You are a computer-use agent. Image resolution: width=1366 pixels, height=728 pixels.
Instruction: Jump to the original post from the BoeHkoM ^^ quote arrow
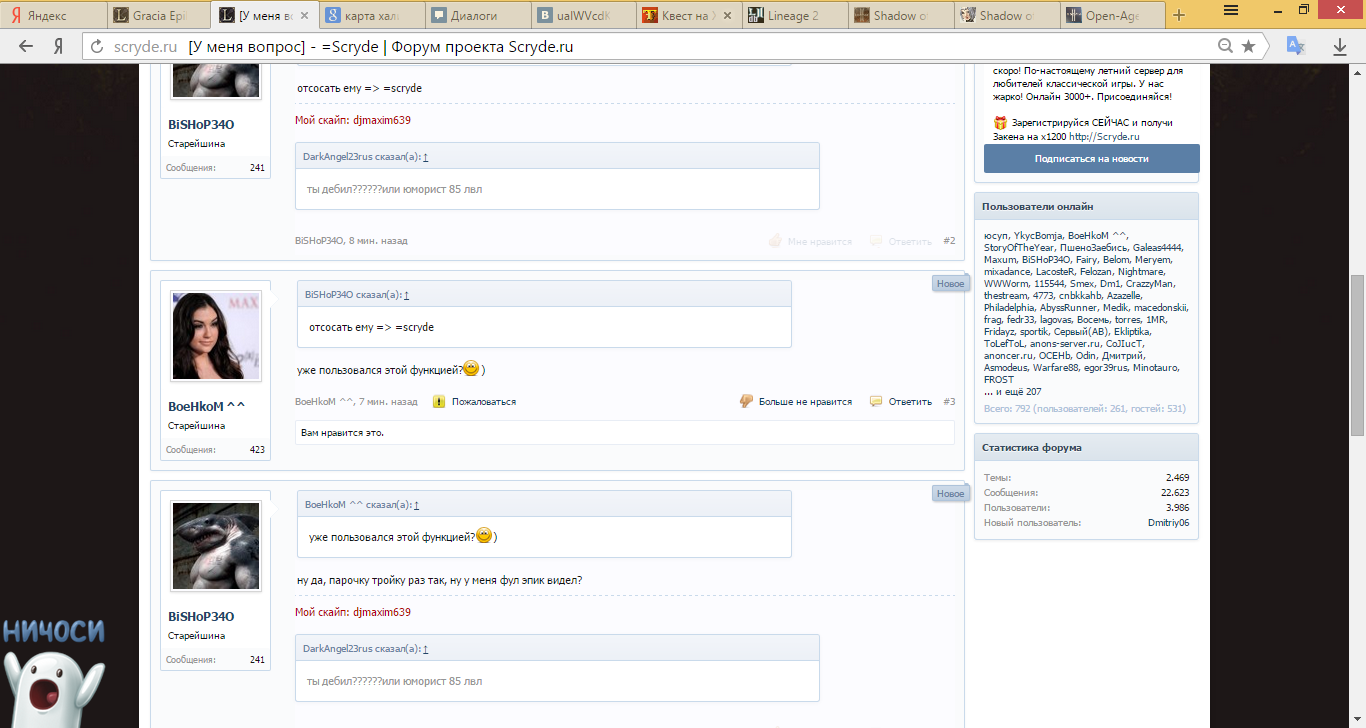pos(417,505)
